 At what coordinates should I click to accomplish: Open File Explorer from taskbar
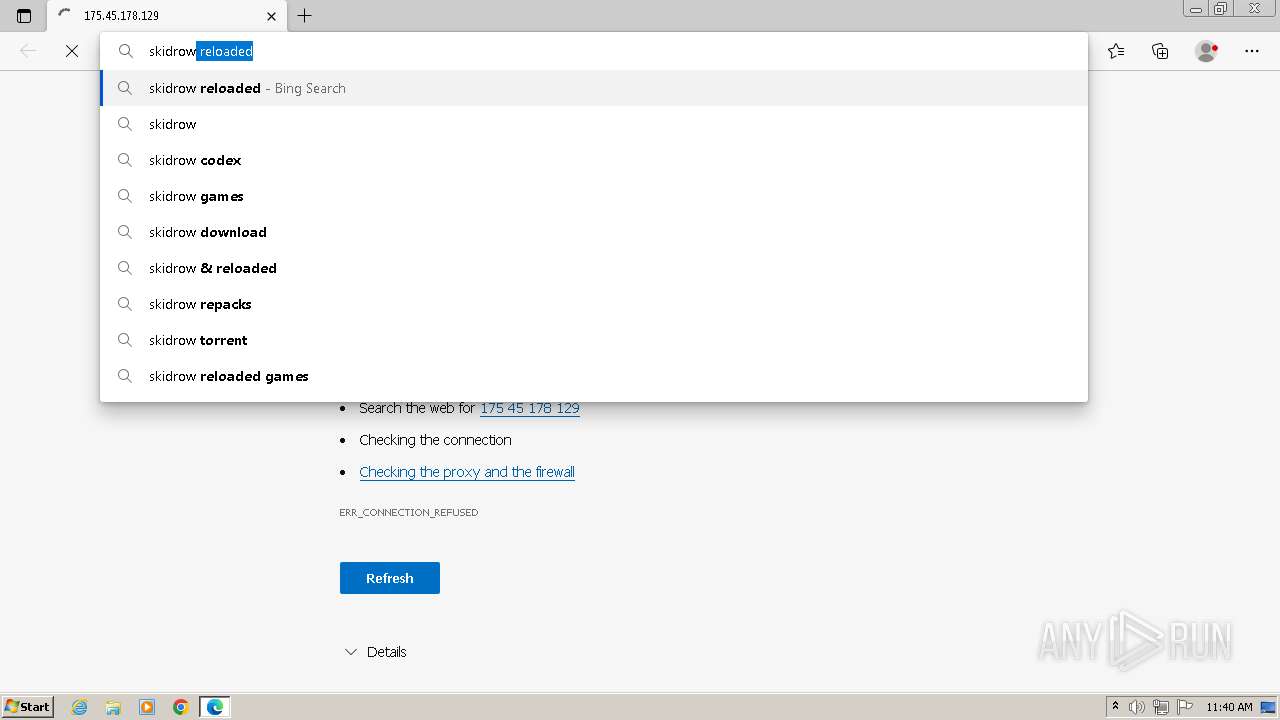(x=113, y=707)
